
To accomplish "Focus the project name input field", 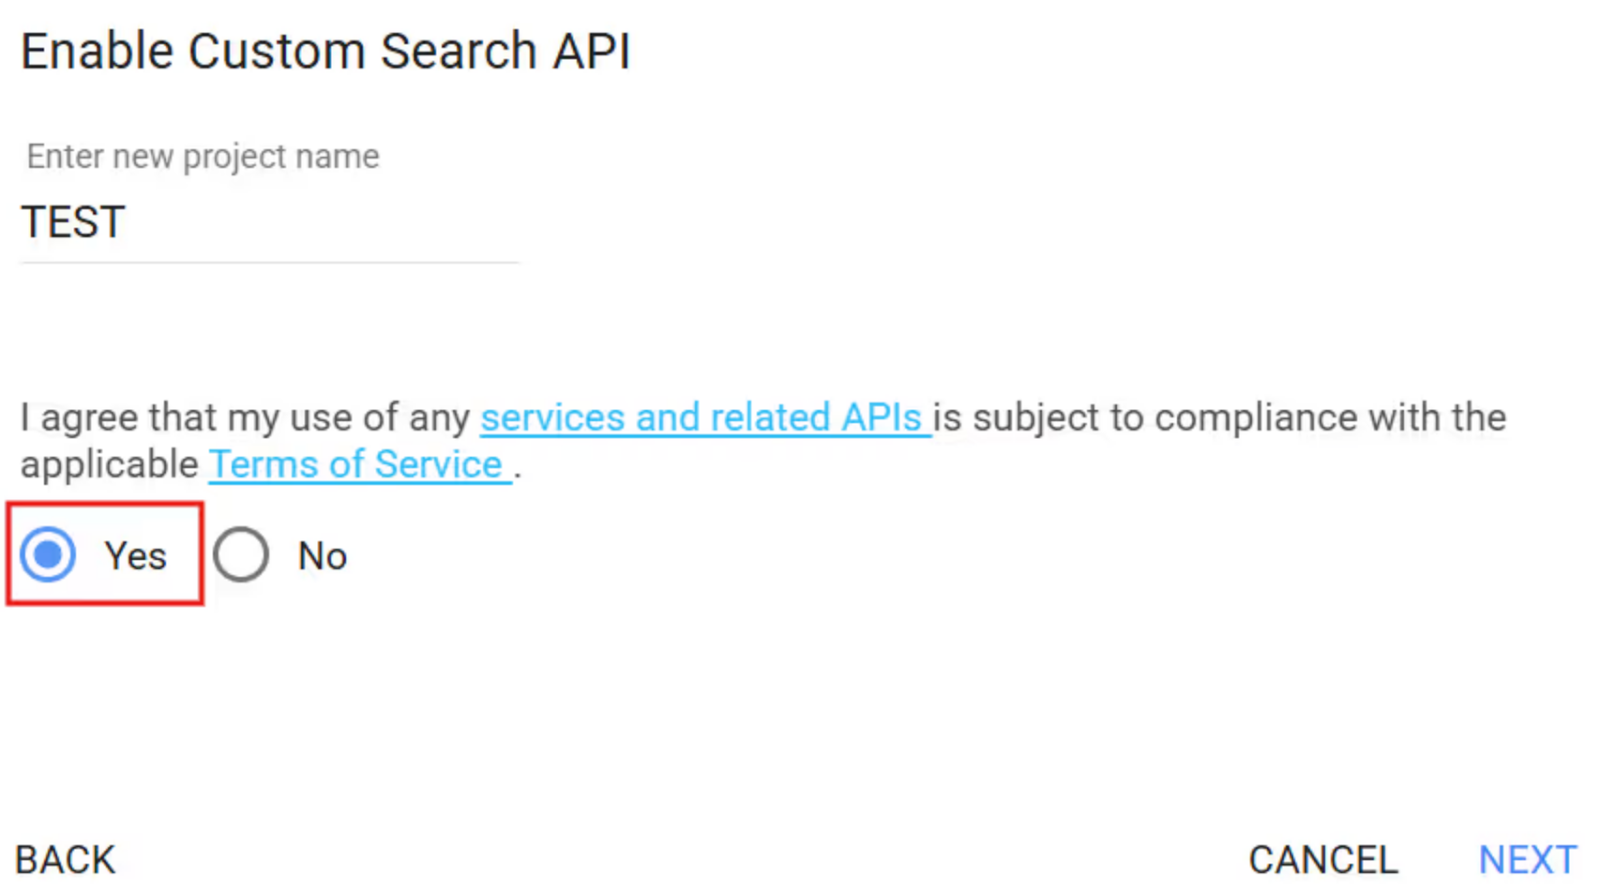I will tap(269, 222).
